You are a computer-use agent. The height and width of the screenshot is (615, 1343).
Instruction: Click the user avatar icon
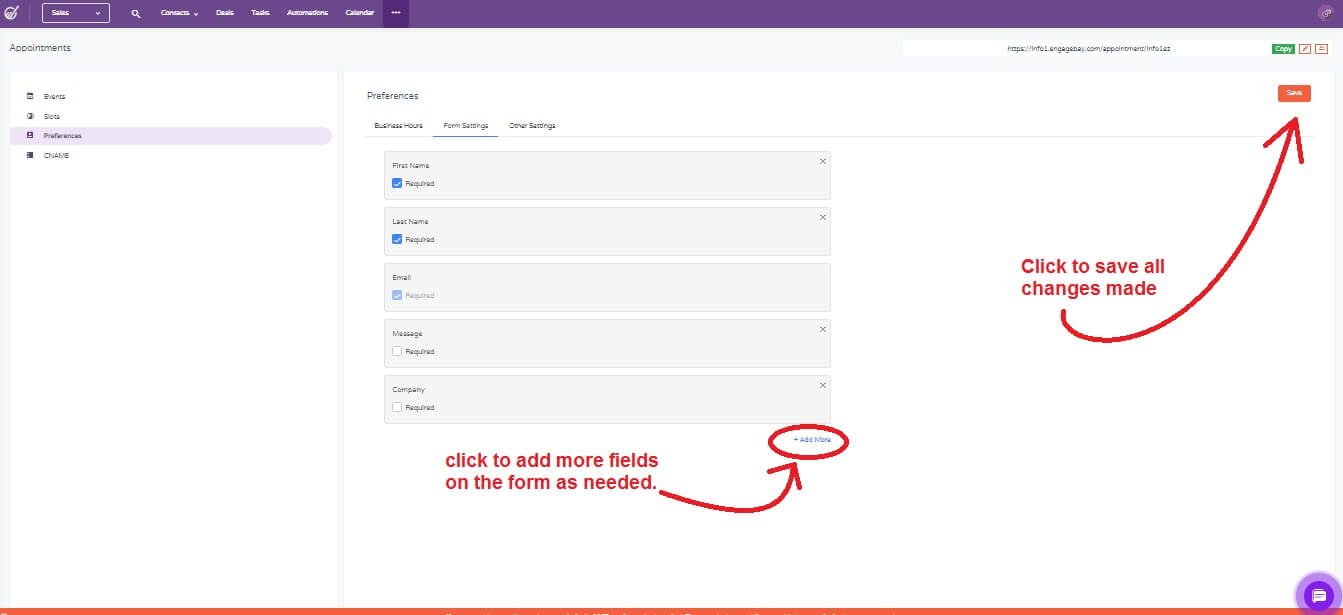[1325, 13]
